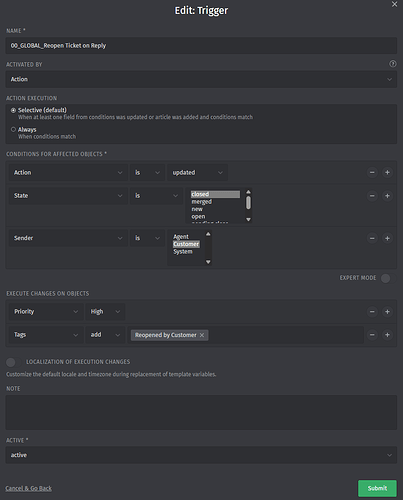Close the Edit Trigger dialog

(394, 4)
